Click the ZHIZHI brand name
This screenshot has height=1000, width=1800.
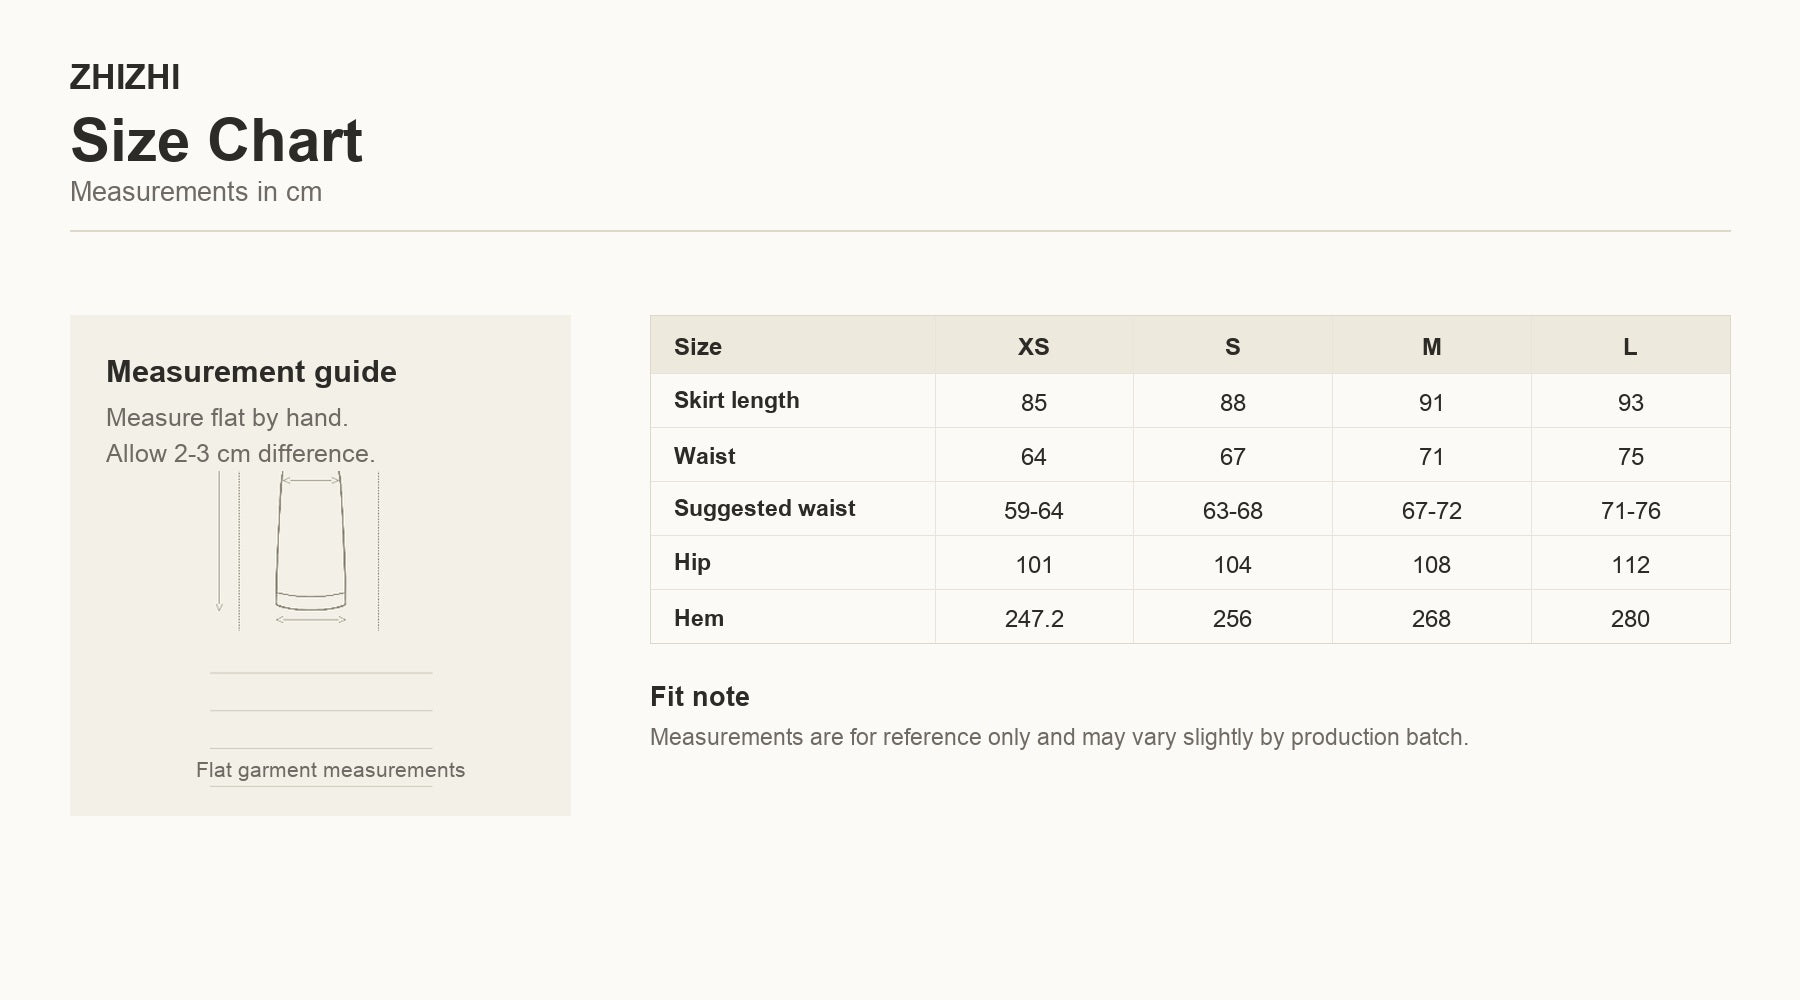click(x=125, y=78)
